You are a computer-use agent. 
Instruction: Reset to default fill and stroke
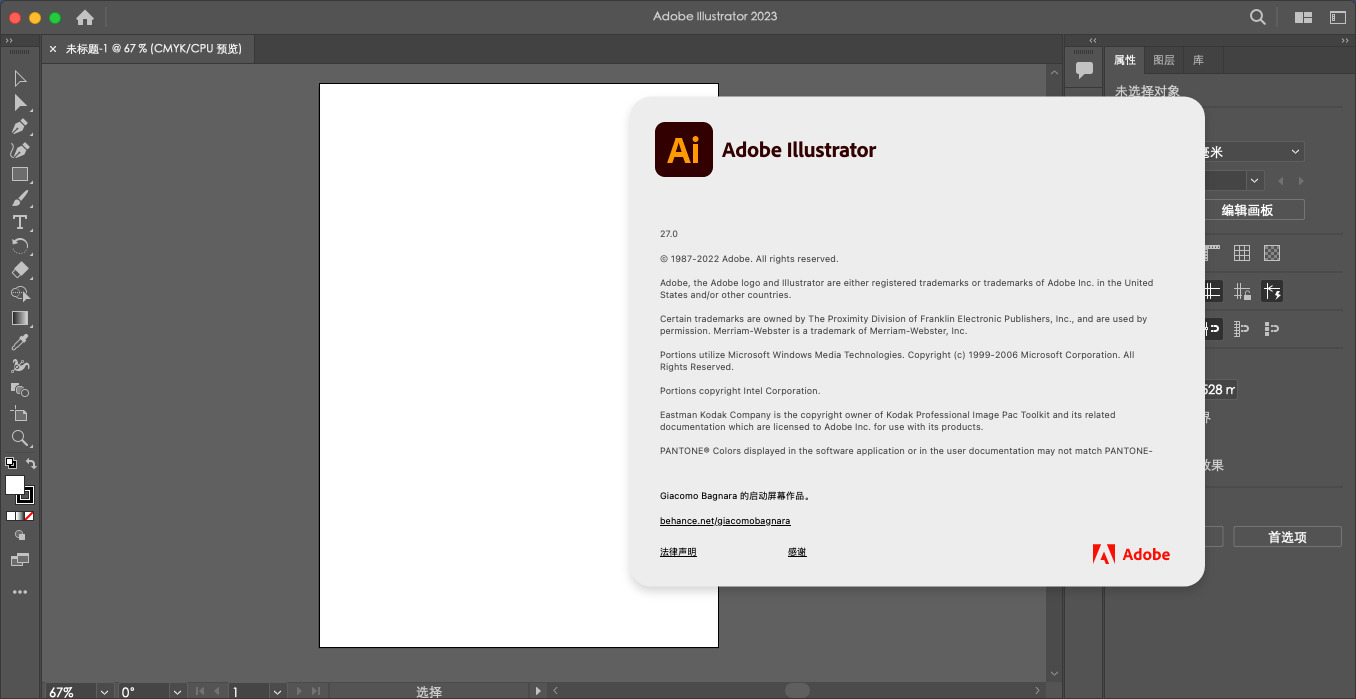click(x=11, y=463)
